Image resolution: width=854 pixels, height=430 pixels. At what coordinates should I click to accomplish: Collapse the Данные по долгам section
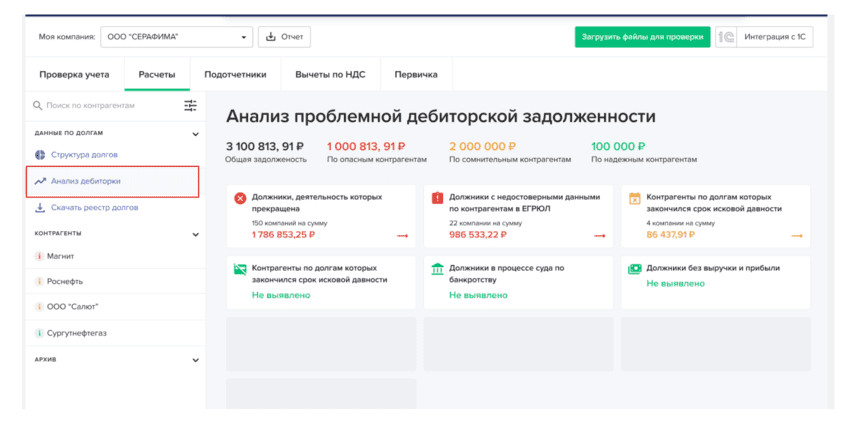196,133
